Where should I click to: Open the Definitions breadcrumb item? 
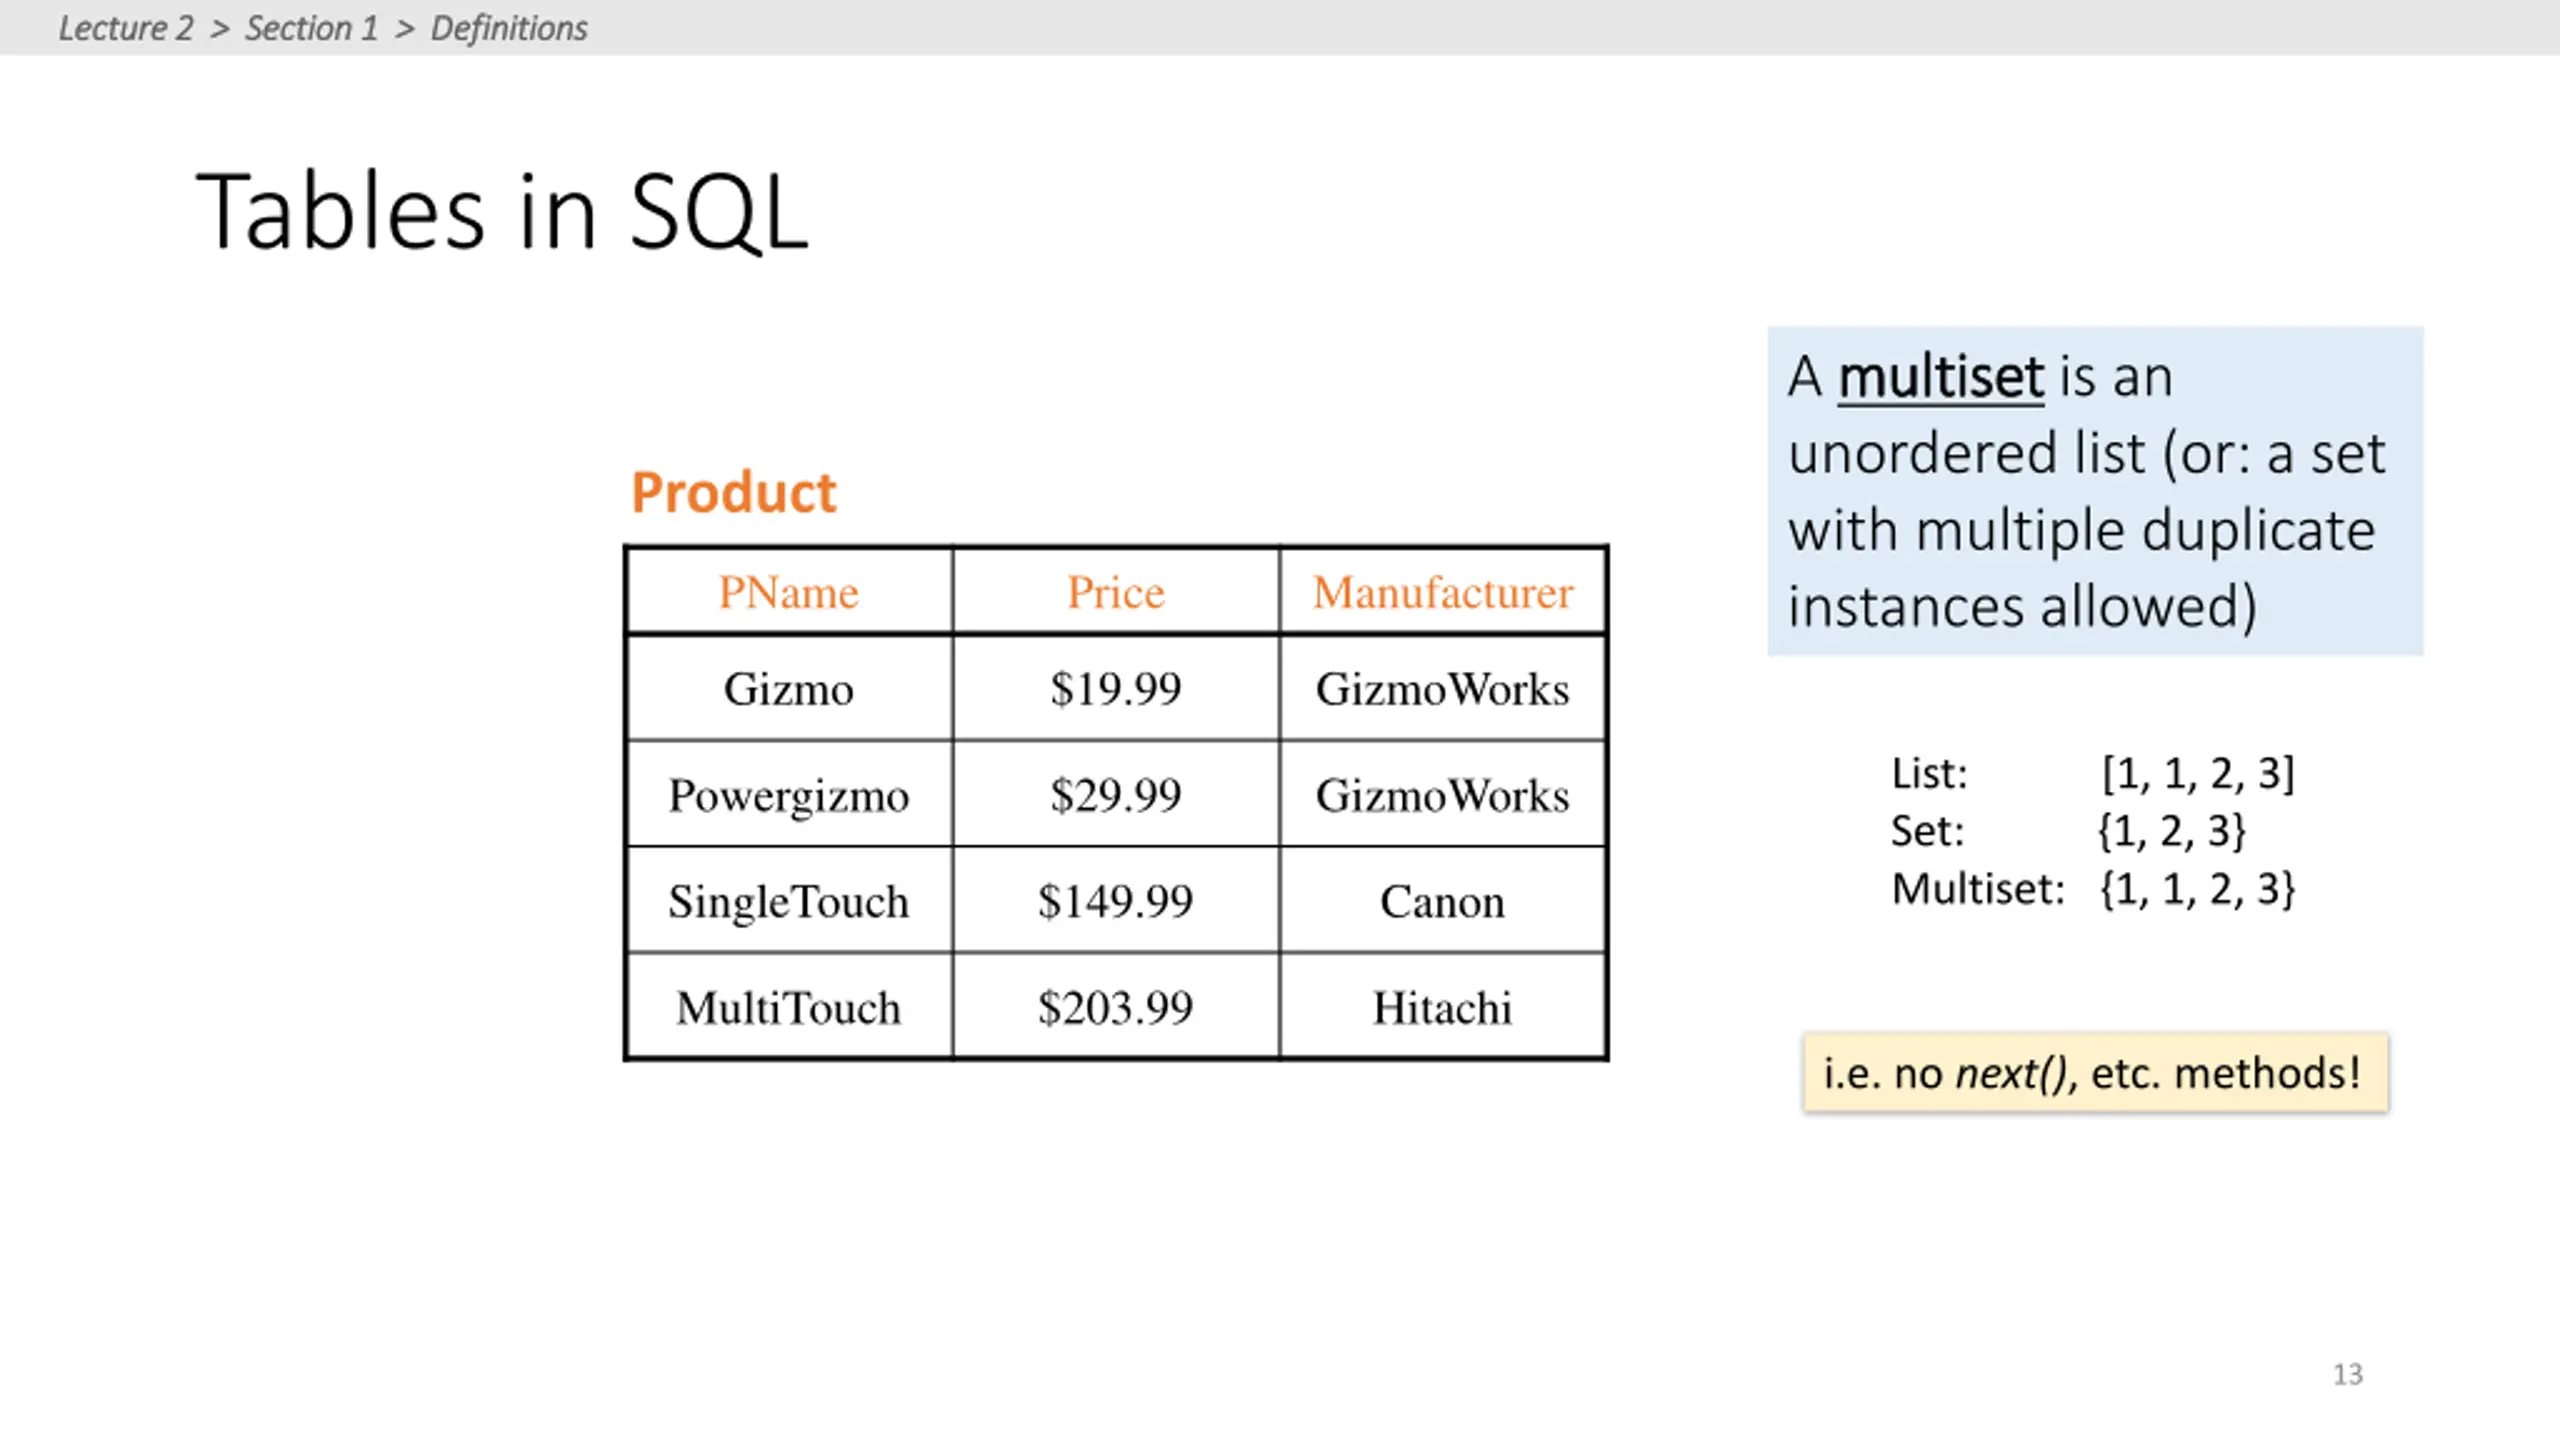[x=509, y=28]
